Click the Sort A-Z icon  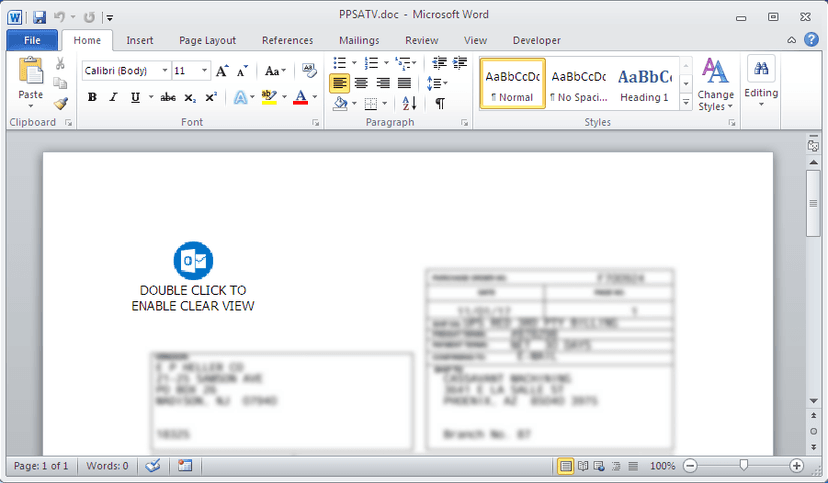(x=409, y=103)
